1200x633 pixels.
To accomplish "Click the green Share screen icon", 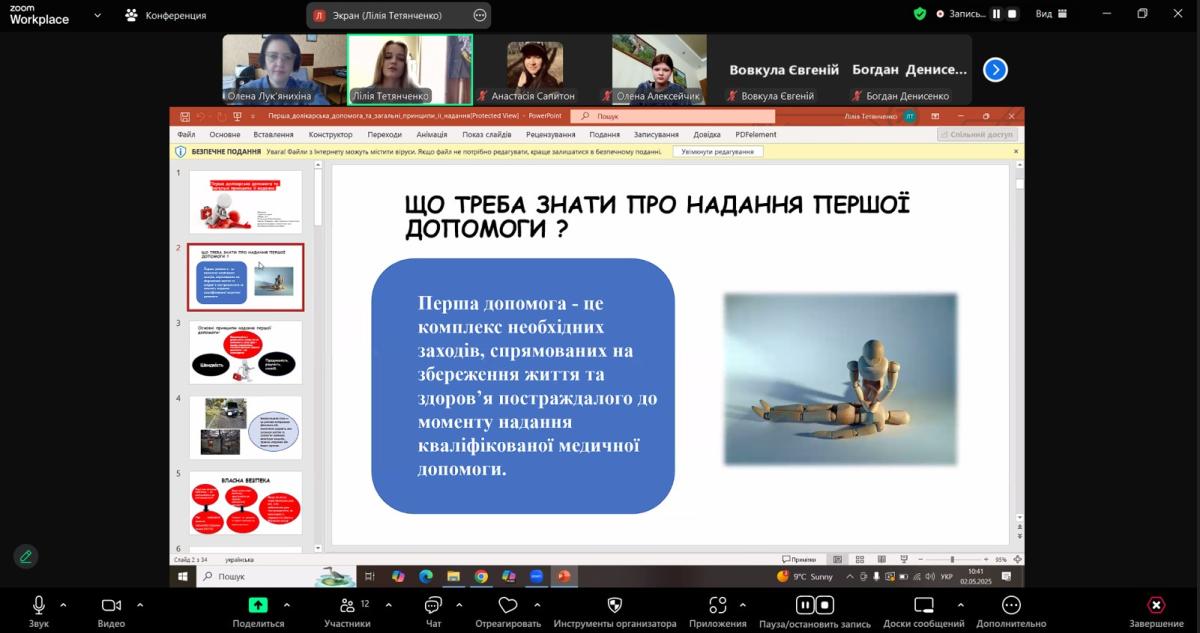I will pos(258,606).
